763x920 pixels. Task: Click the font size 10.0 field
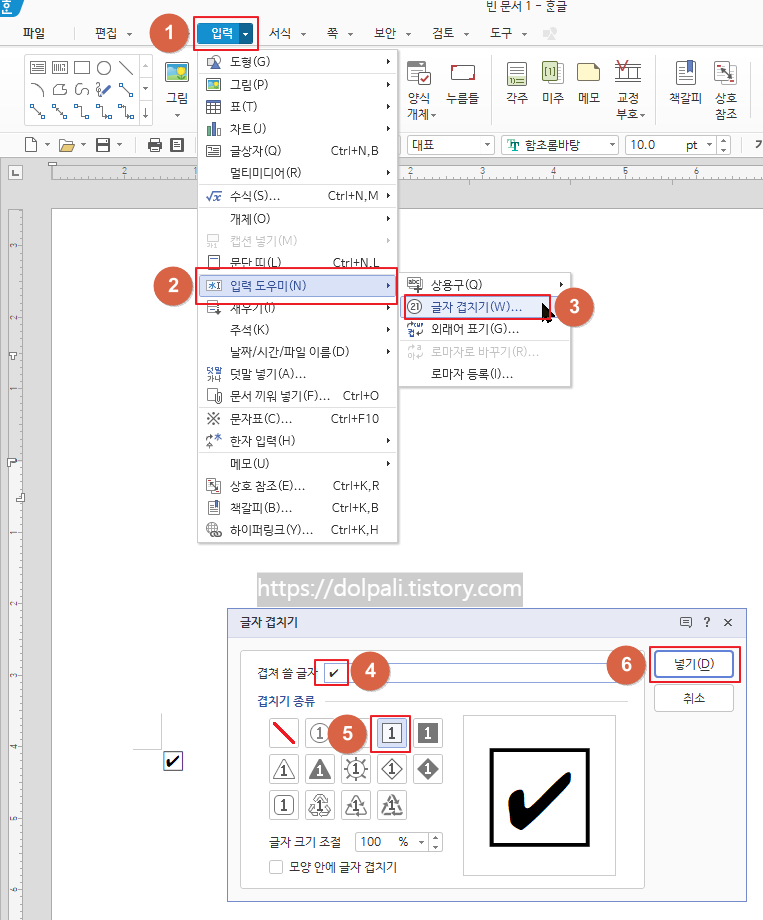[x=653, y=145]
